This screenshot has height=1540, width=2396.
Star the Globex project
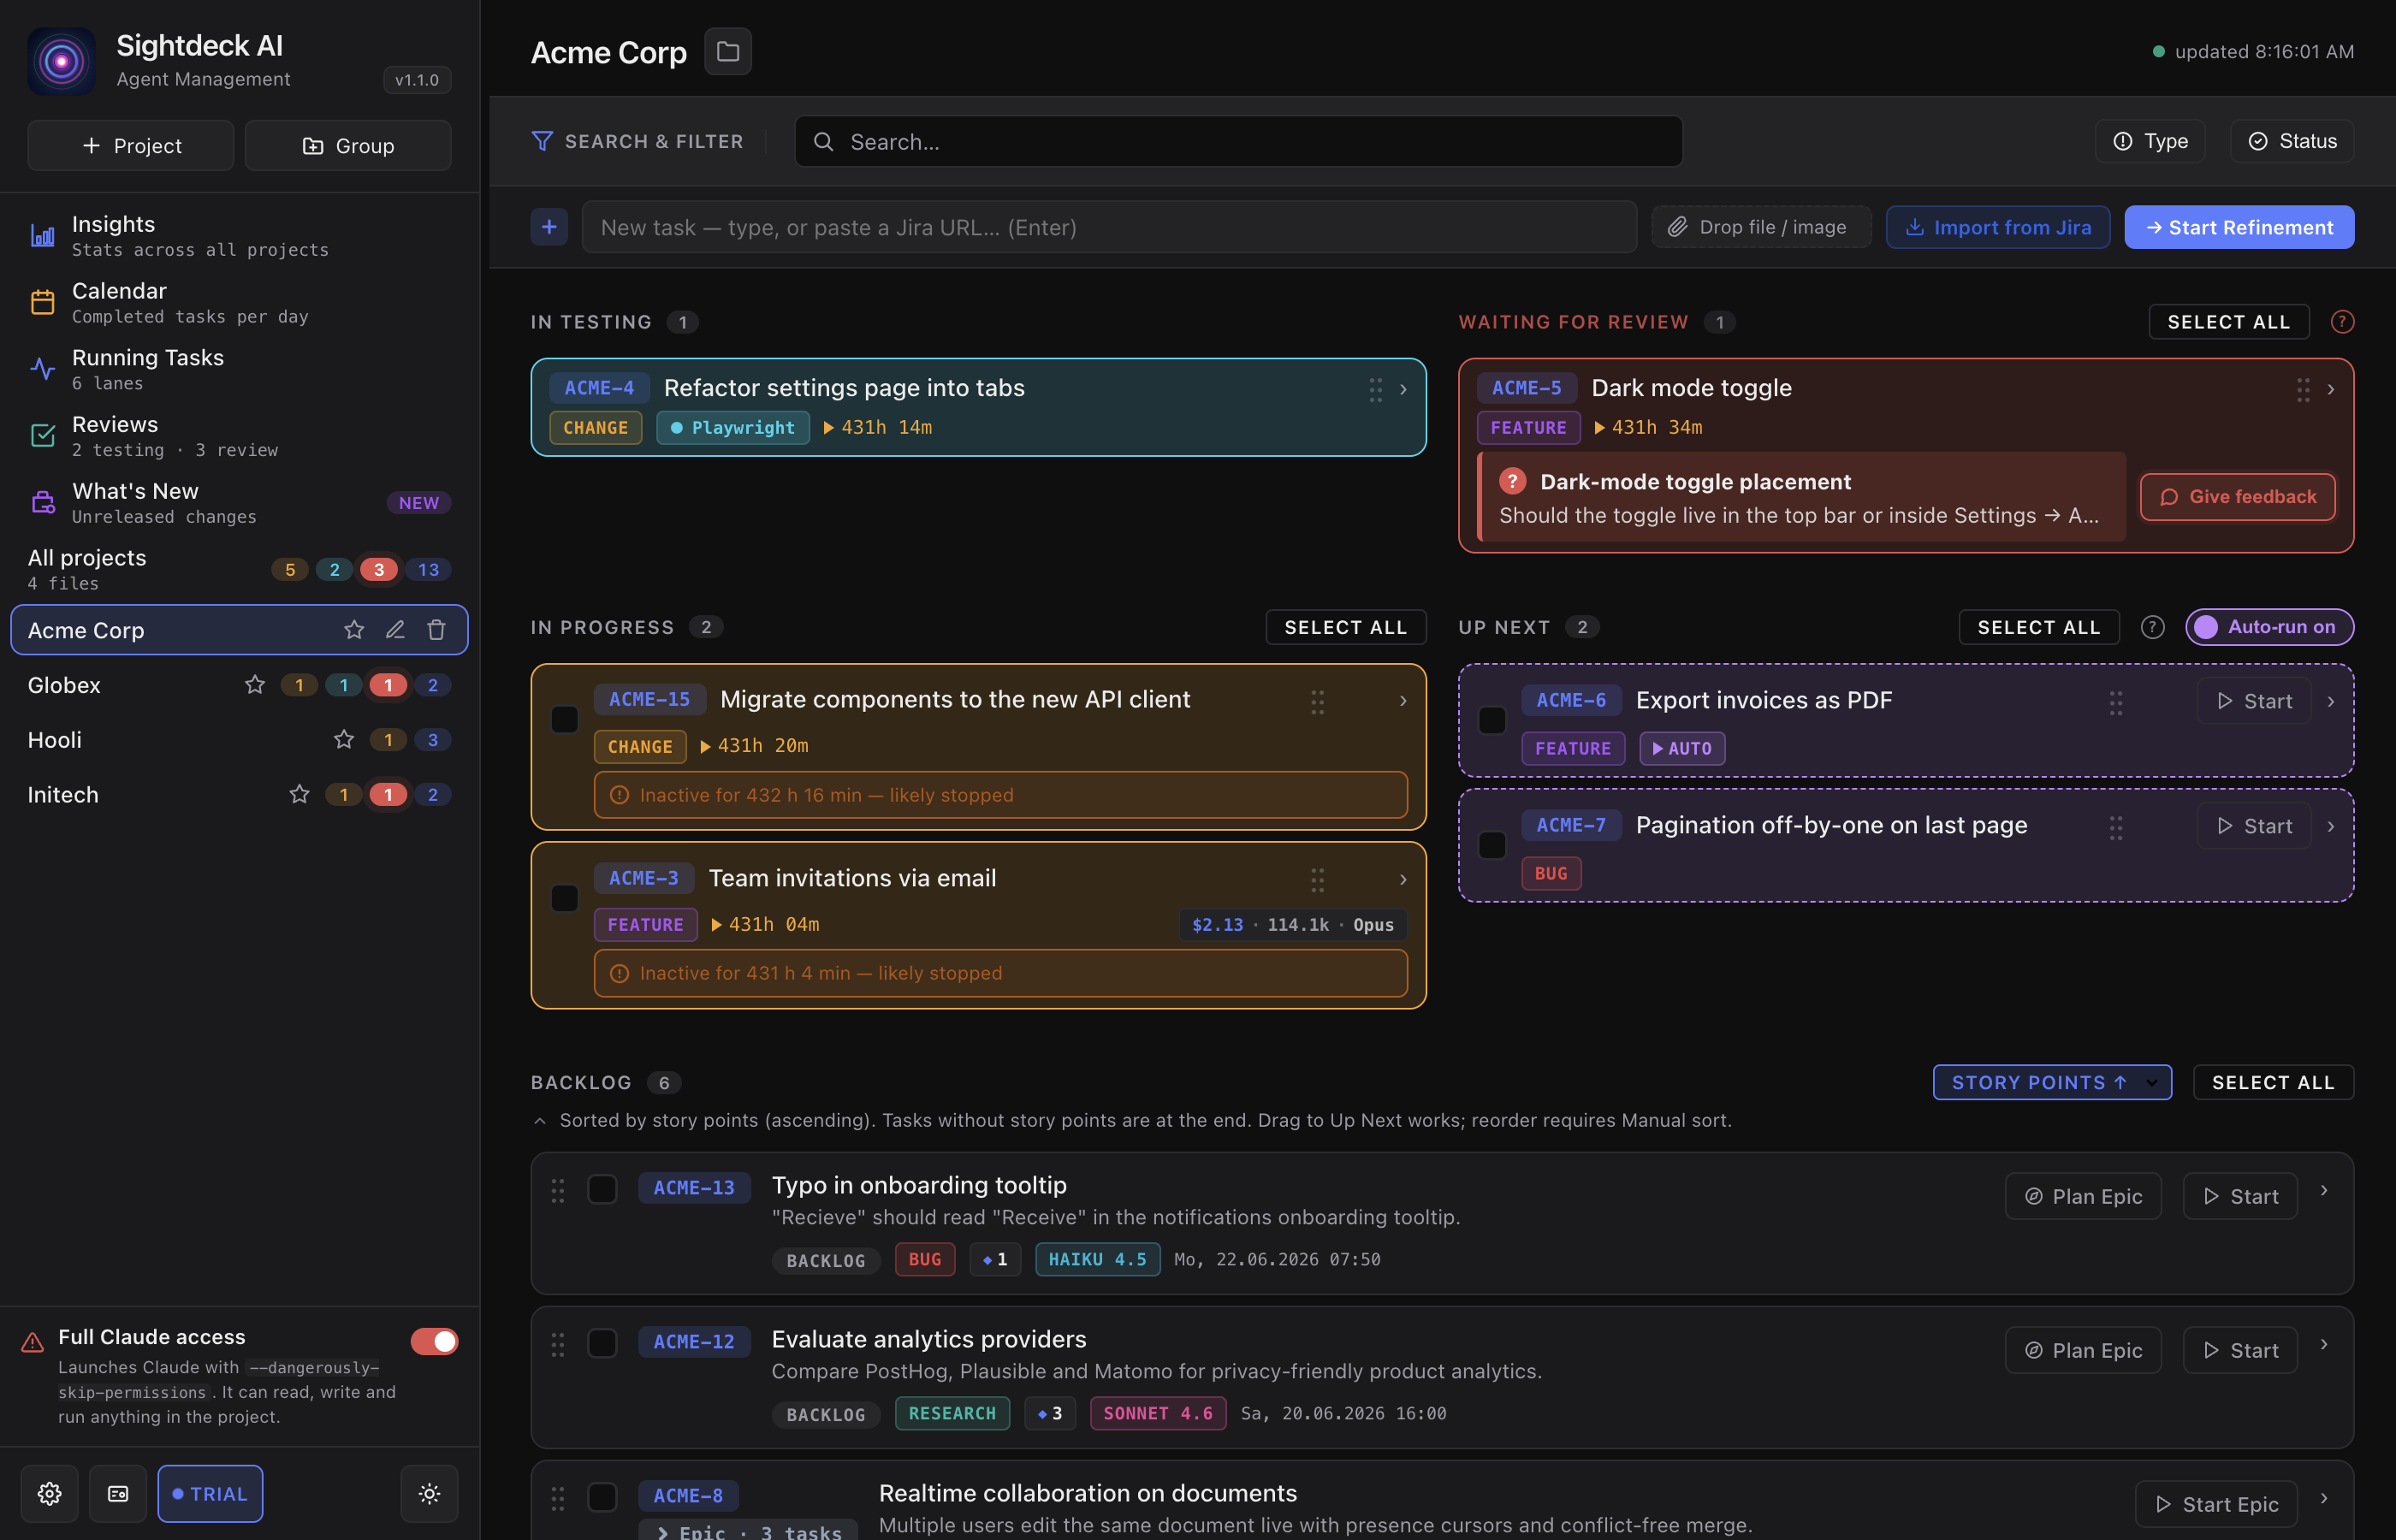pos(255,685)
